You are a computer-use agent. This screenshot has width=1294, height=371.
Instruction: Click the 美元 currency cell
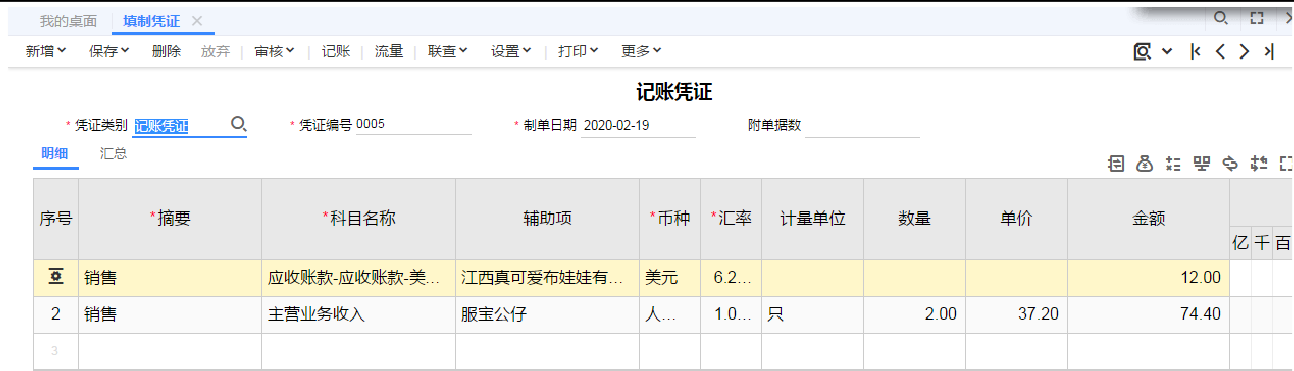(x=670, y=278)
